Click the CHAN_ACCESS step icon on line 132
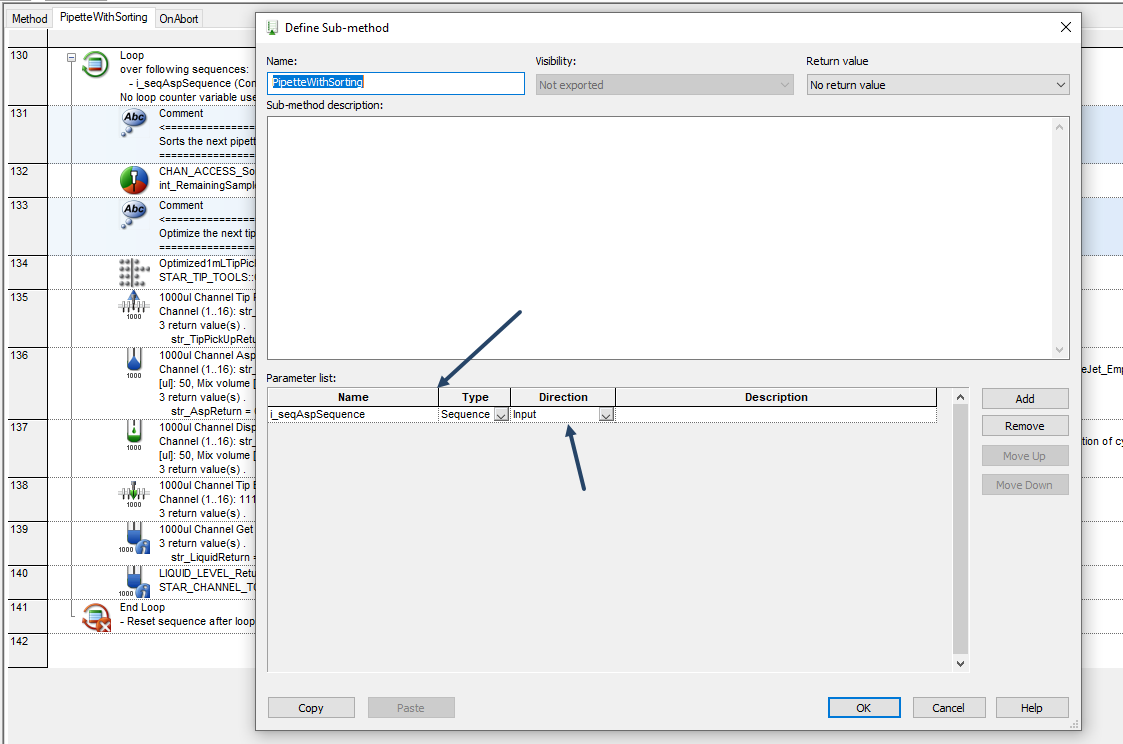The width and height of the screenshot is (1123, 744). tap(134, 180)
